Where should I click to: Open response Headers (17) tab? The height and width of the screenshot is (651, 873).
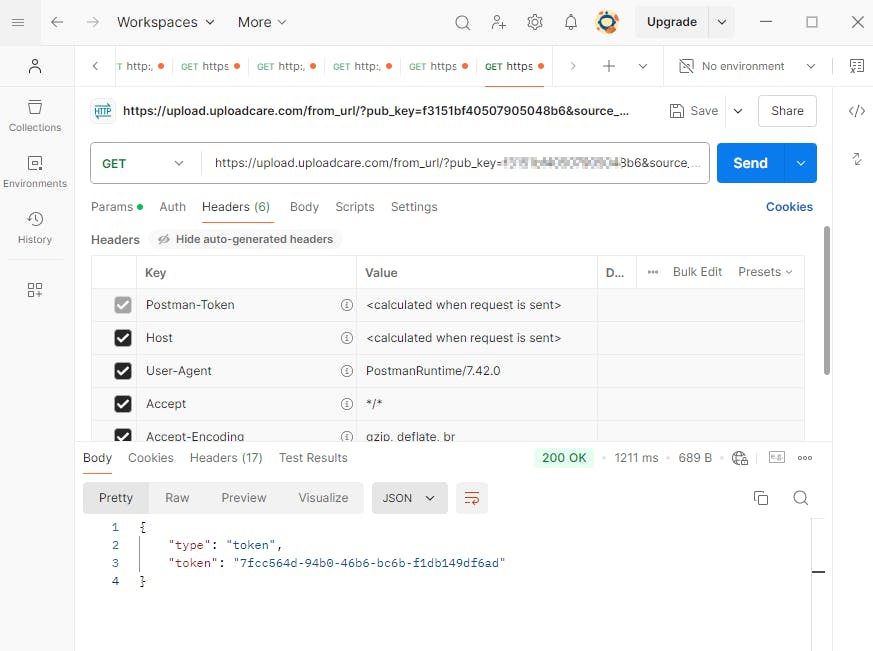pyautogui.click(x=226, y=458)
